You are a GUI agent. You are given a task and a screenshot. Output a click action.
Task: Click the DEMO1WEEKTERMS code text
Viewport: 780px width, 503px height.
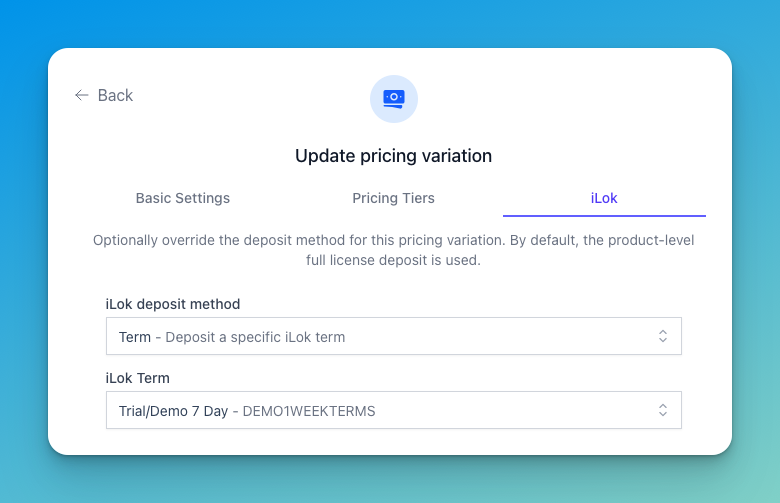pyautogui.click(x=309, y=411)
